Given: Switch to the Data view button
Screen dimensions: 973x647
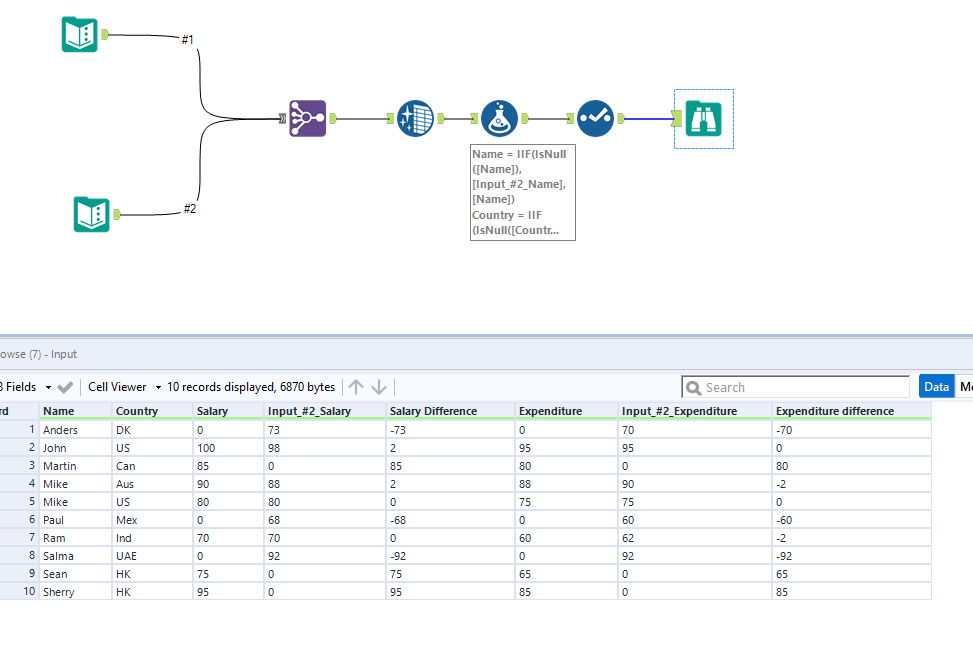Looking at the screenshot, I should click(x=936, y=386).
